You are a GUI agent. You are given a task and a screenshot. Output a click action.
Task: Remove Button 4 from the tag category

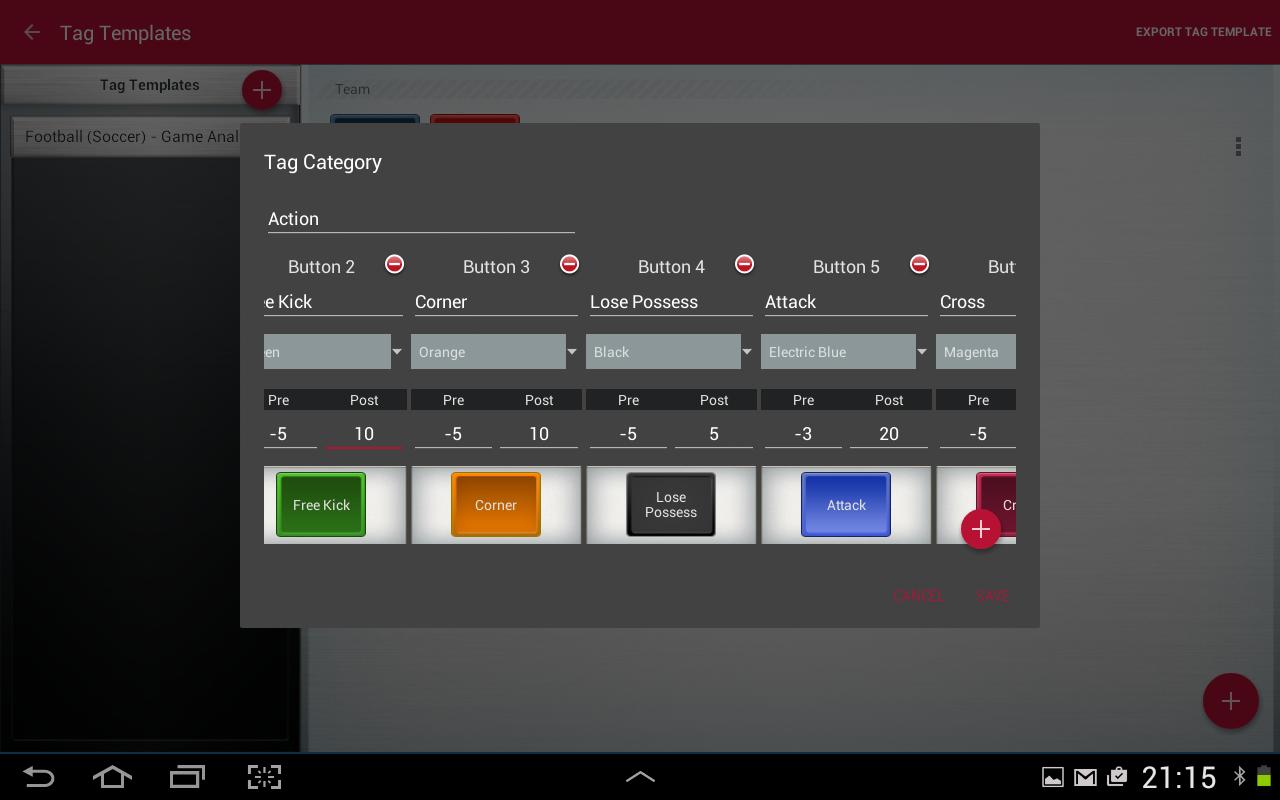pos(744,264)
